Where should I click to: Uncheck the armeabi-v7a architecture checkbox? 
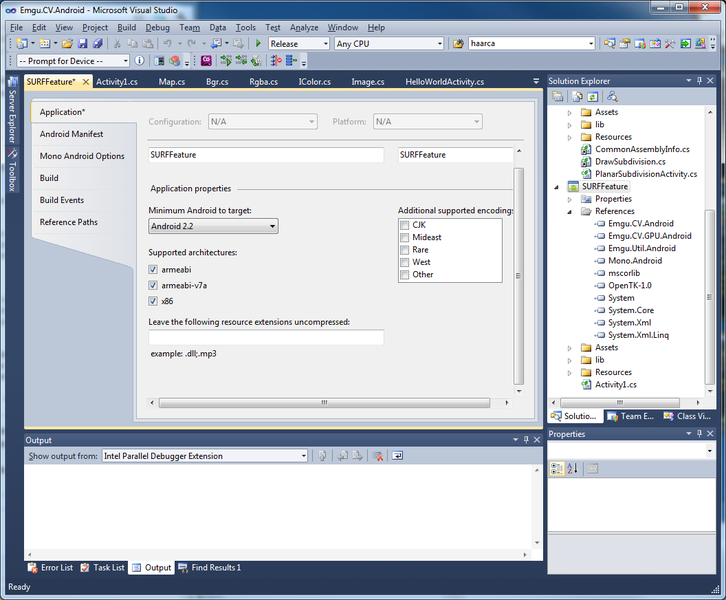[153, 285]
